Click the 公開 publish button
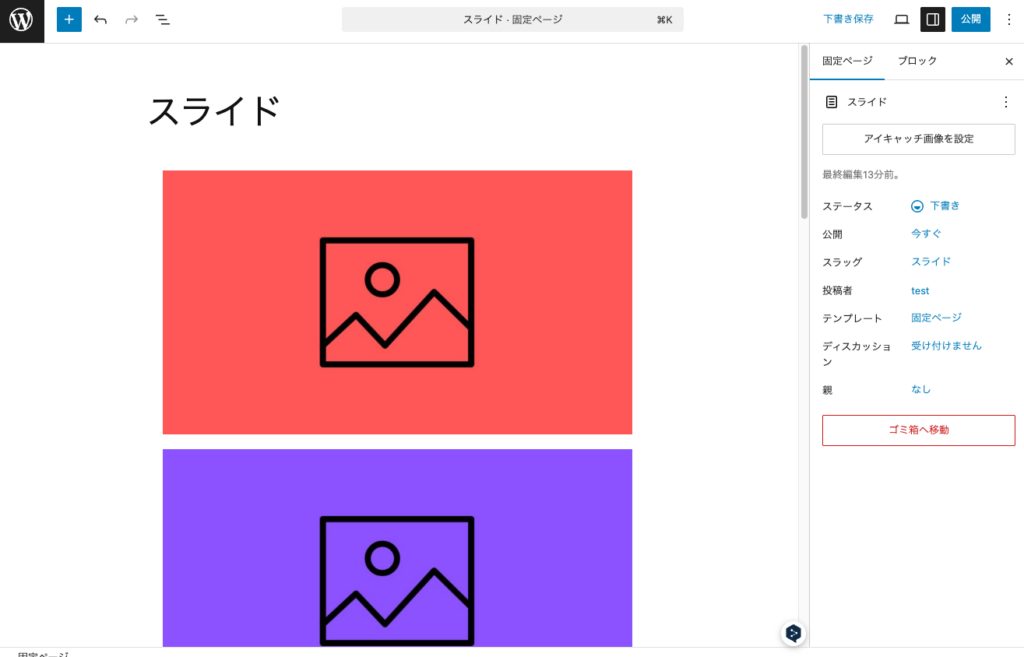 point(970,19)
